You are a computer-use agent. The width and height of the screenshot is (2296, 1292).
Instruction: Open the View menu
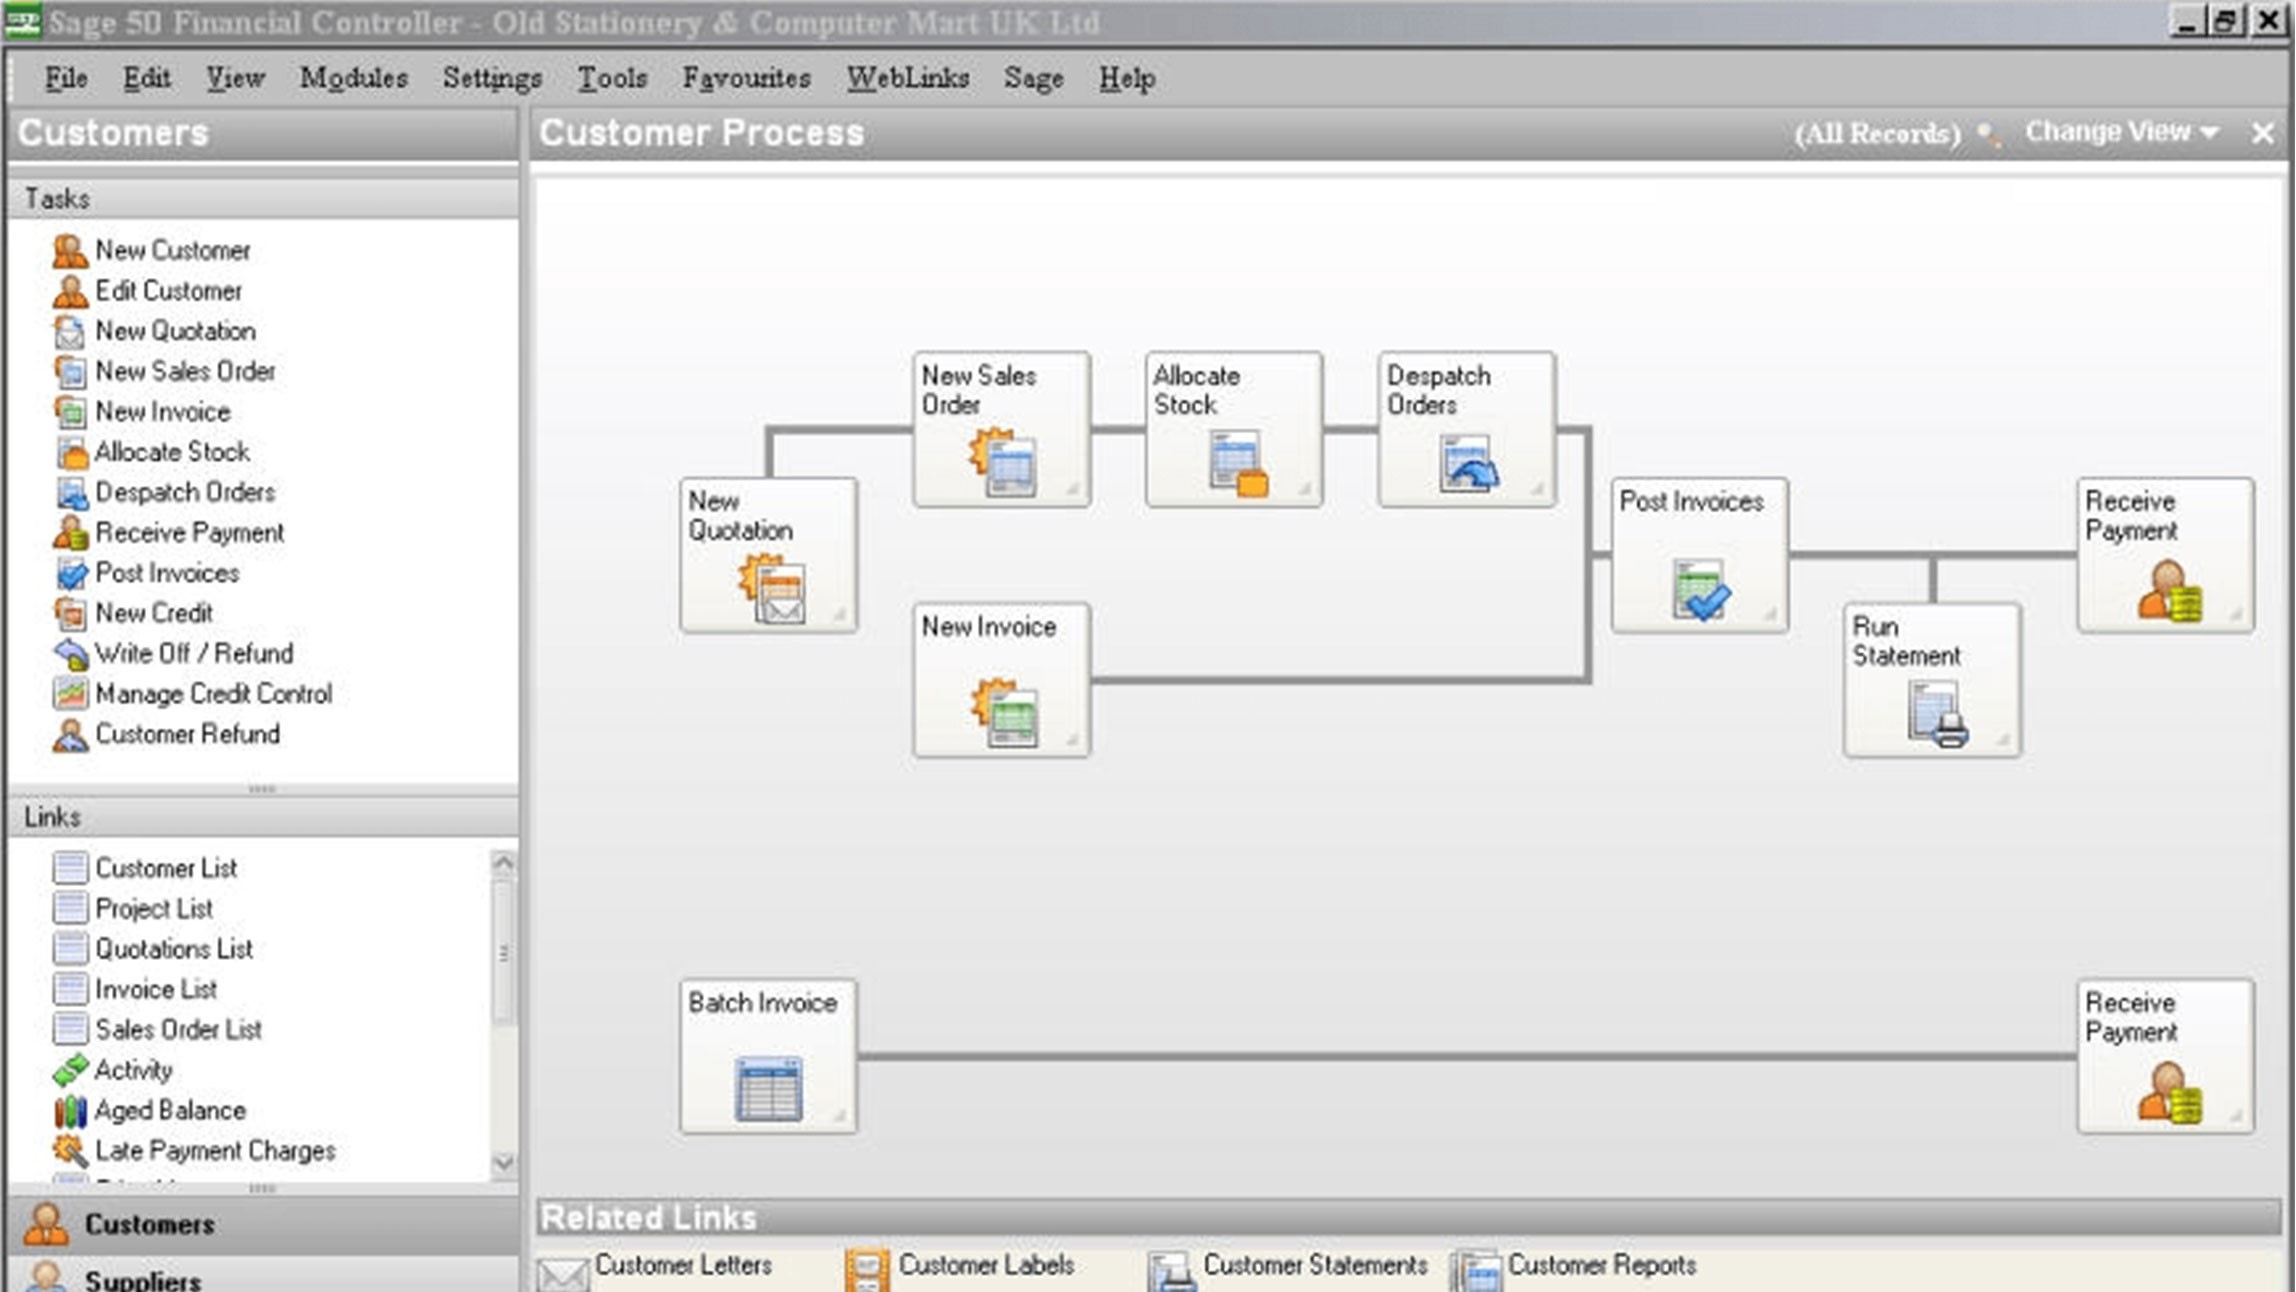pos(235,78)
